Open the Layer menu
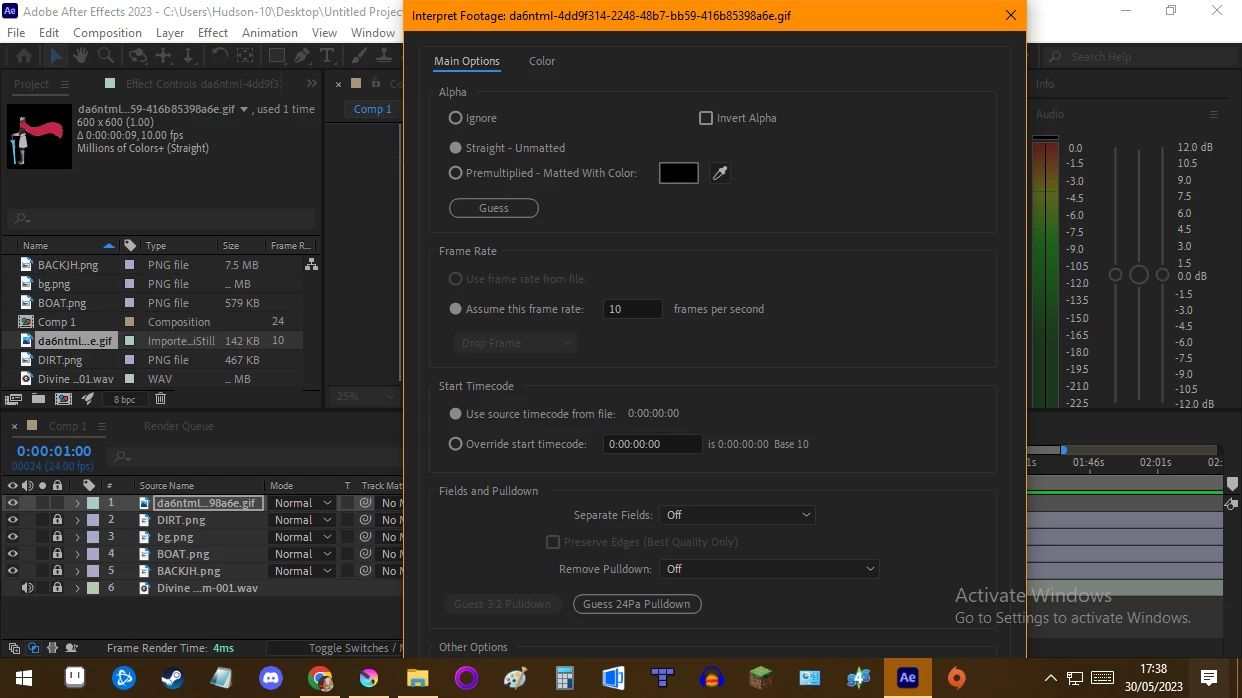 [170, 32]
